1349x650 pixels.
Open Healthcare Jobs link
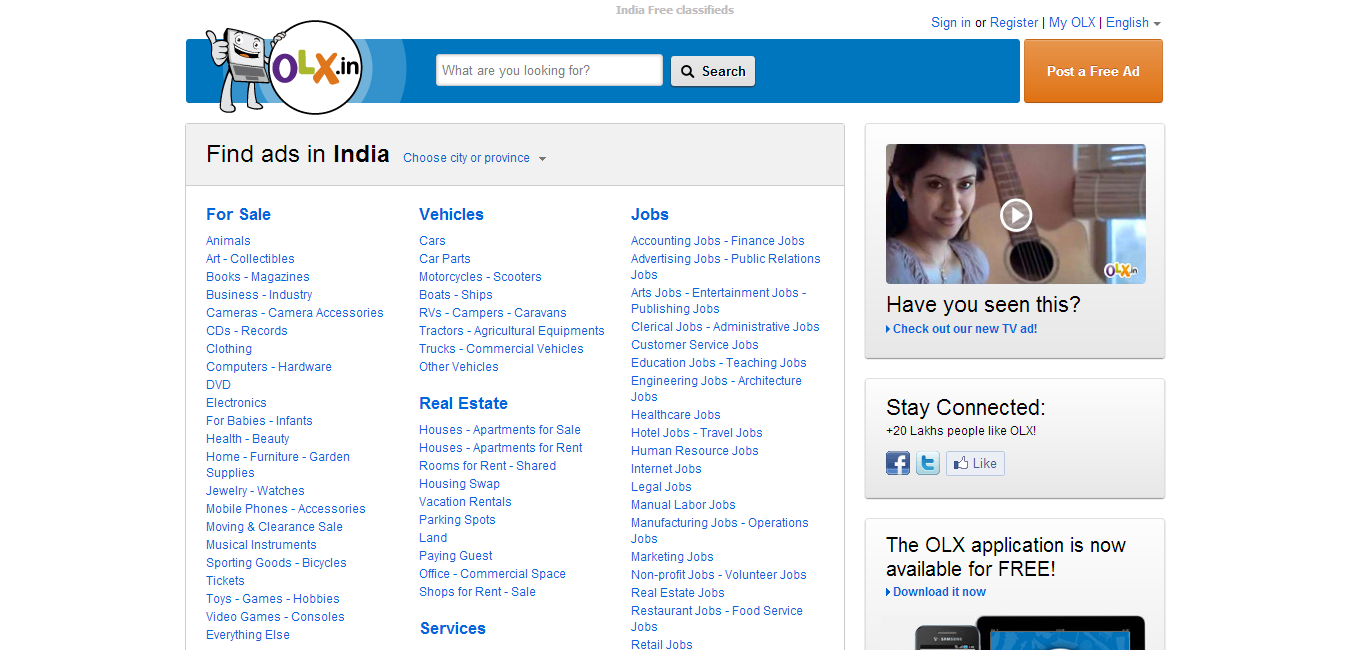point(676,415)
